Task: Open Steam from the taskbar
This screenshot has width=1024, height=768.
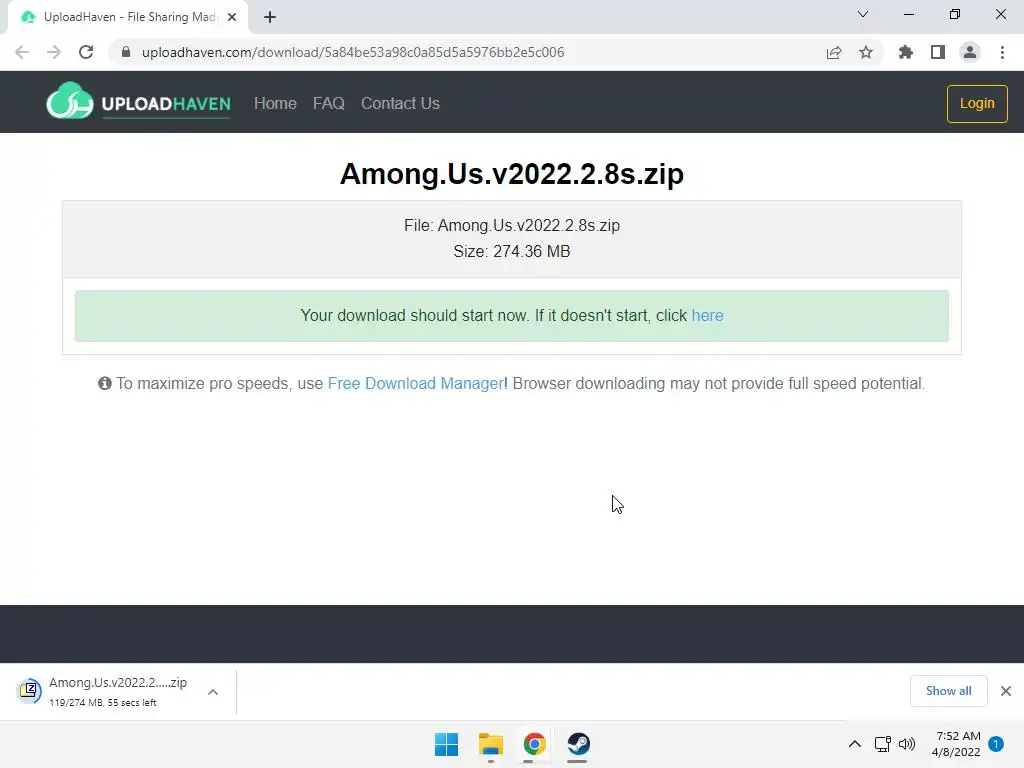Action: pyautogui.click(x=578, y=744)
